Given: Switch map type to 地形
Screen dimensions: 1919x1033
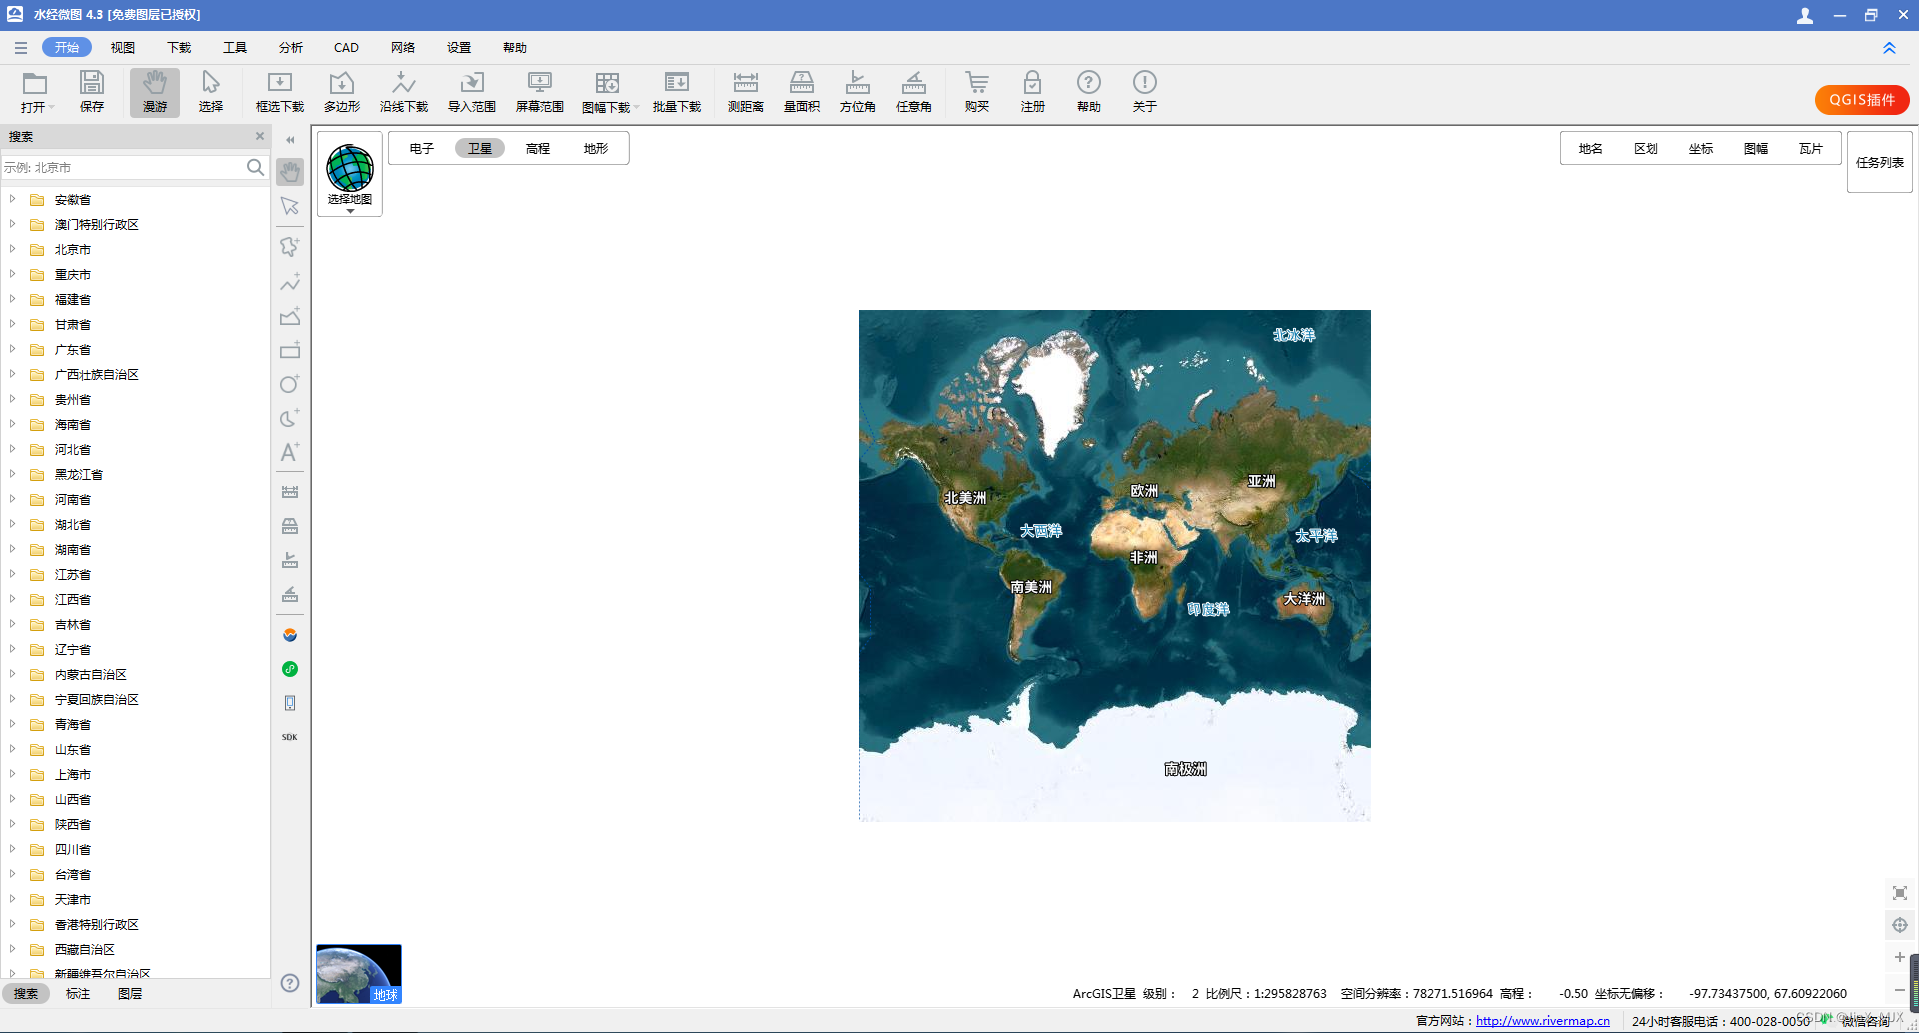Looking at the screenshot, I should click(x=596, y=148).
